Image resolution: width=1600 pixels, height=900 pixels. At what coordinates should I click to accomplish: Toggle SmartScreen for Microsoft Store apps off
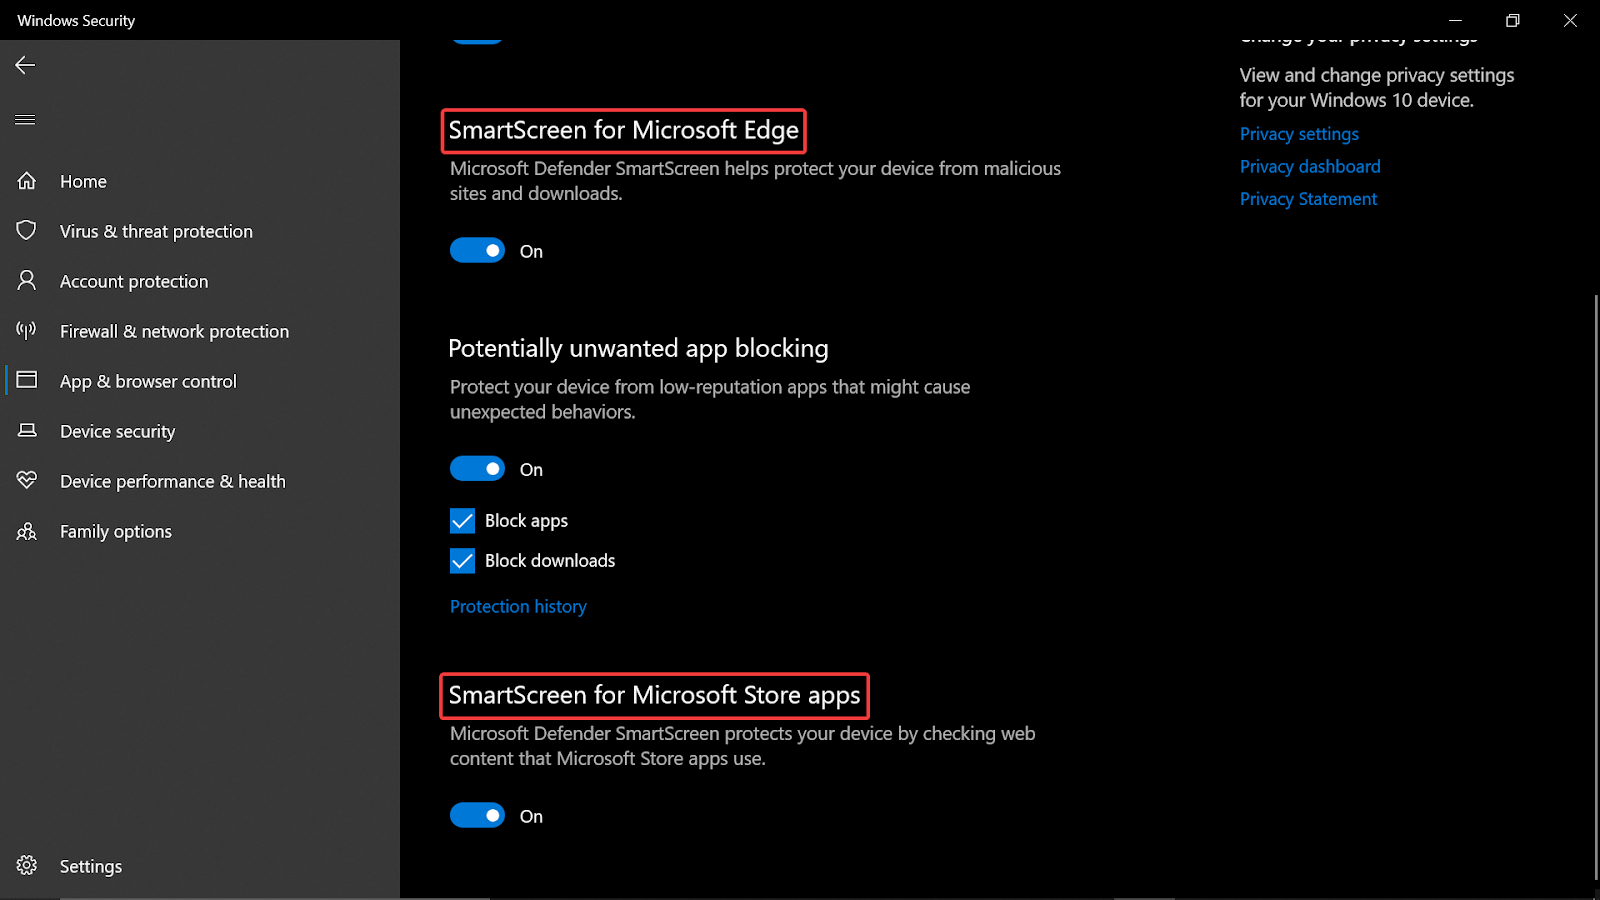[477, 816]
